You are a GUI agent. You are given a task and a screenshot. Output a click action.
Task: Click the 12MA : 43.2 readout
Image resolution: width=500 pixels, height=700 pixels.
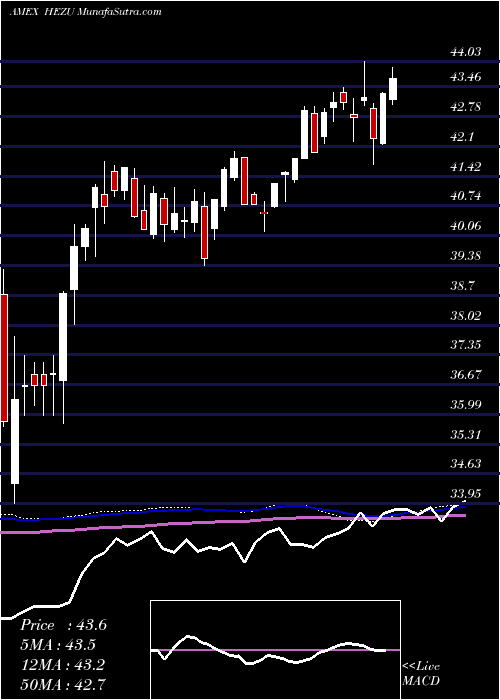(x=62, y=665)
